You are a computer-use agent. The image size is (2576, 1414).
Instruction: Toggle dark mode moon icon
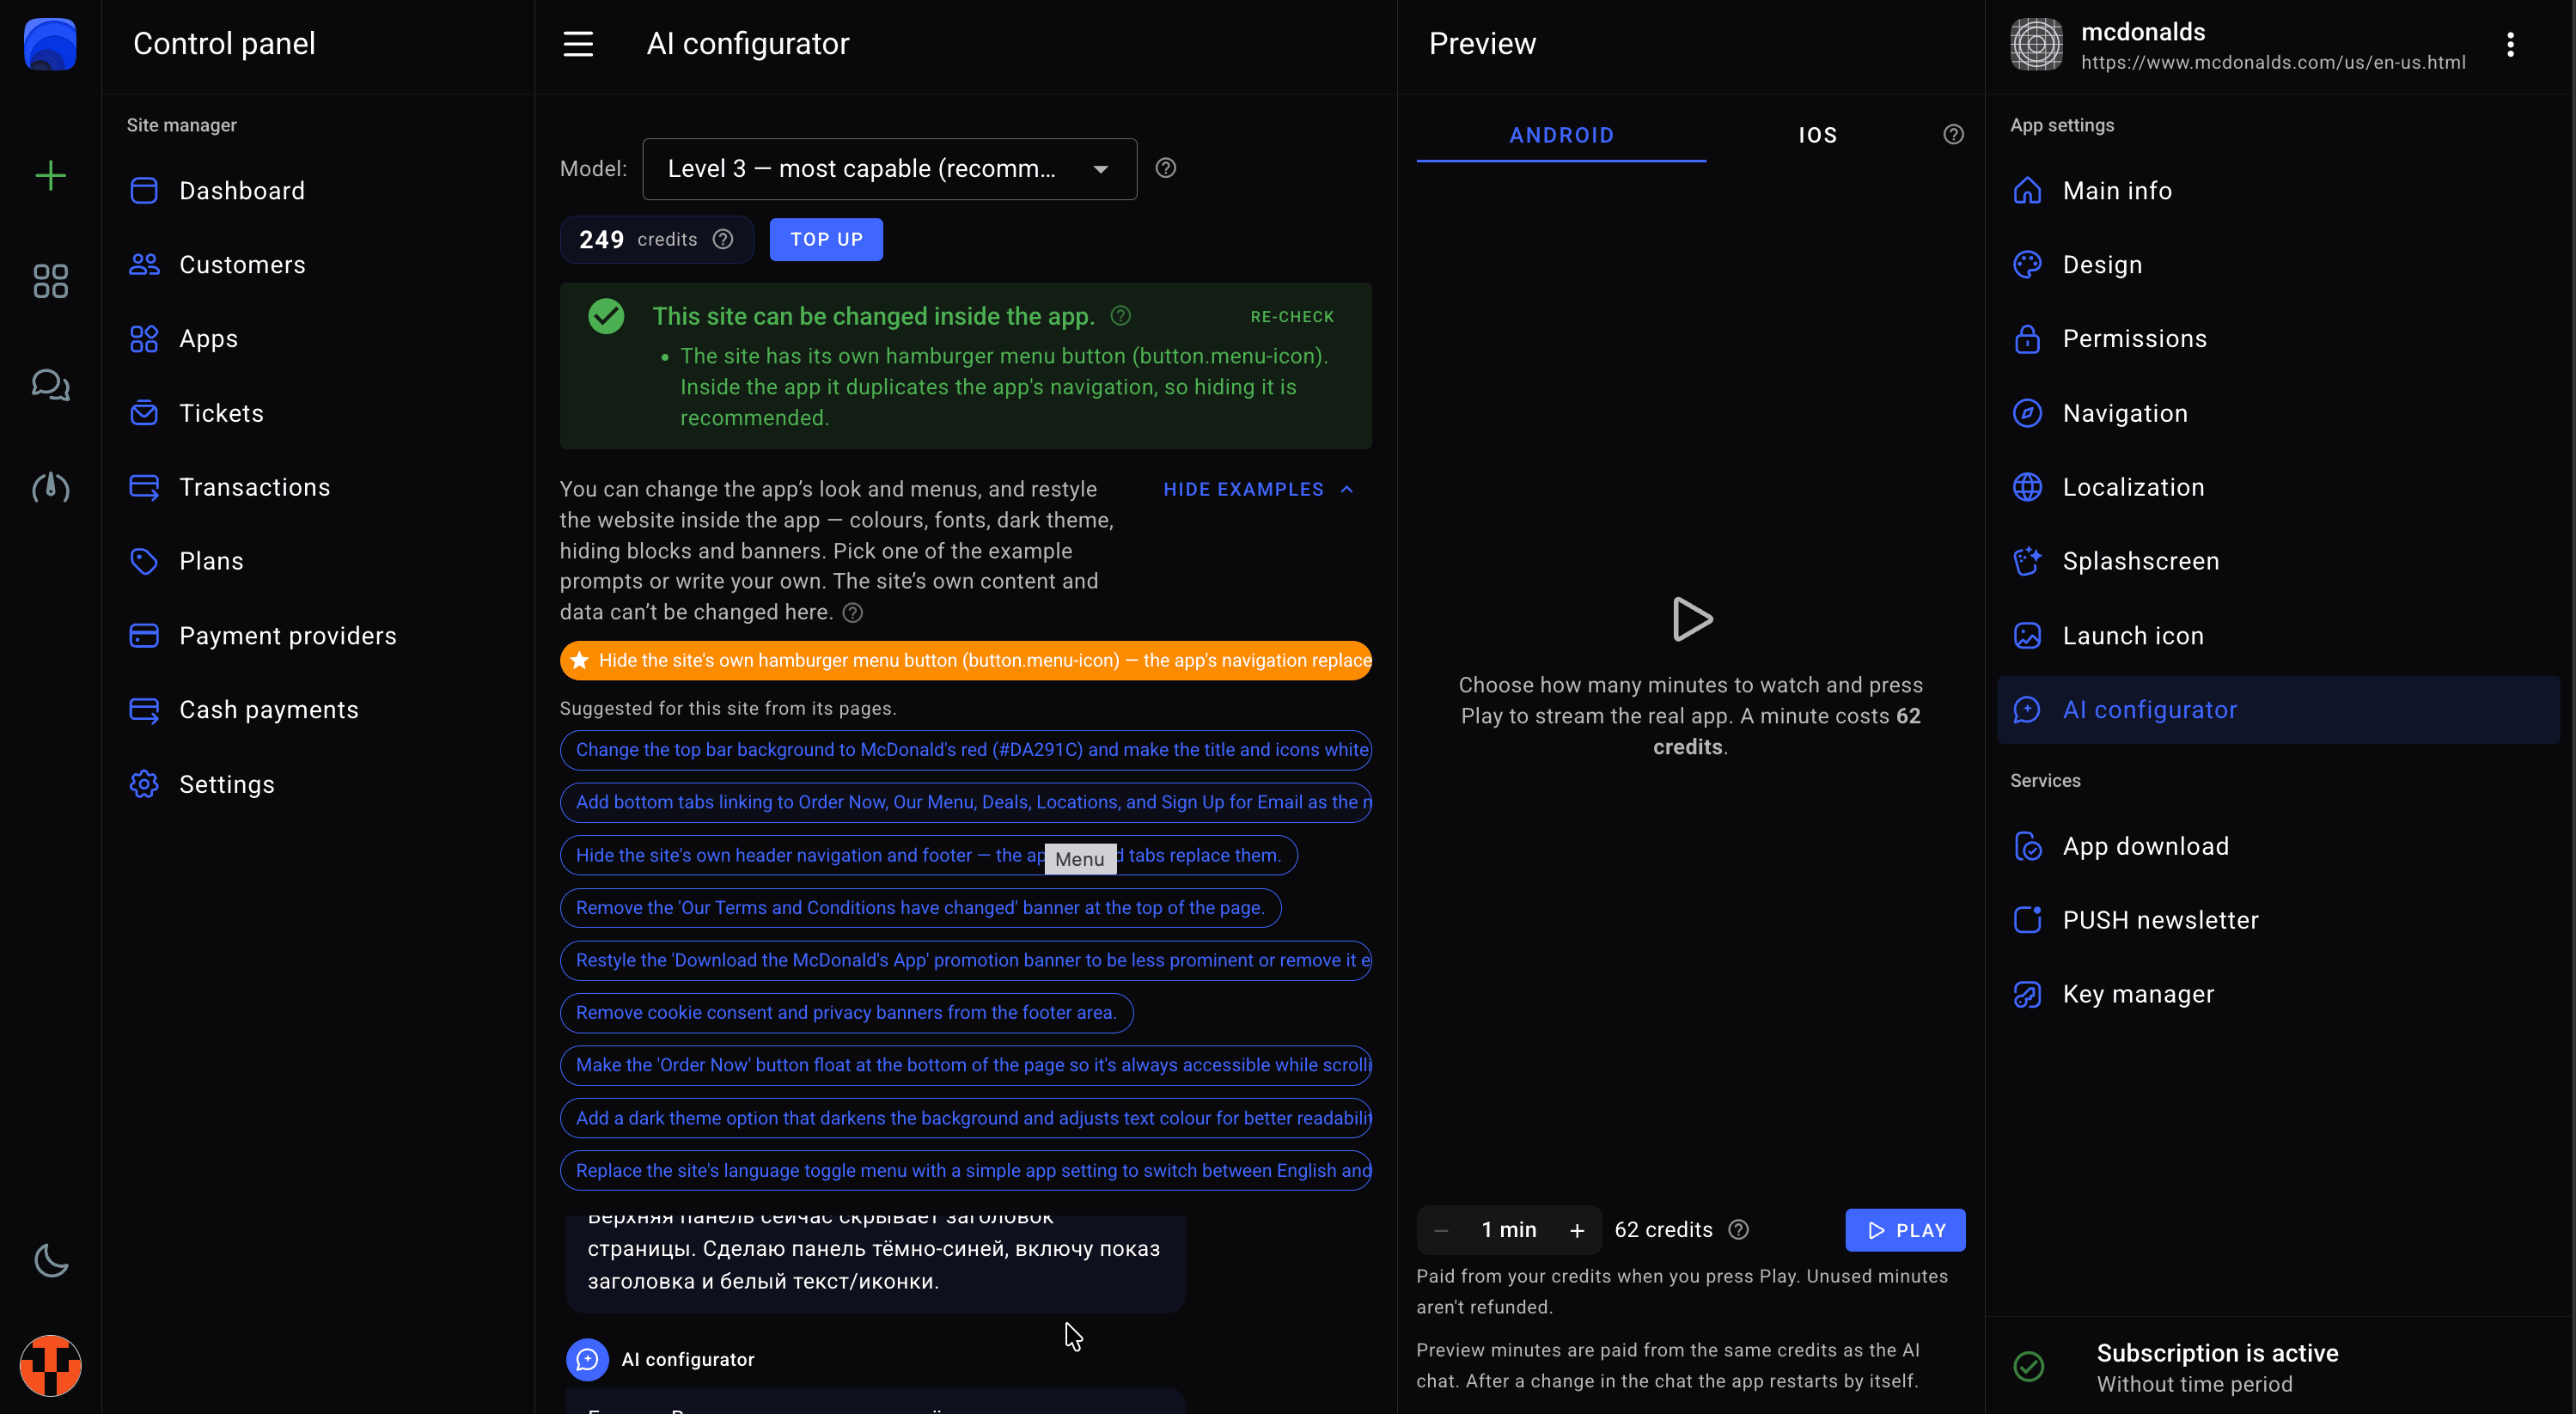coord(50,1261)
